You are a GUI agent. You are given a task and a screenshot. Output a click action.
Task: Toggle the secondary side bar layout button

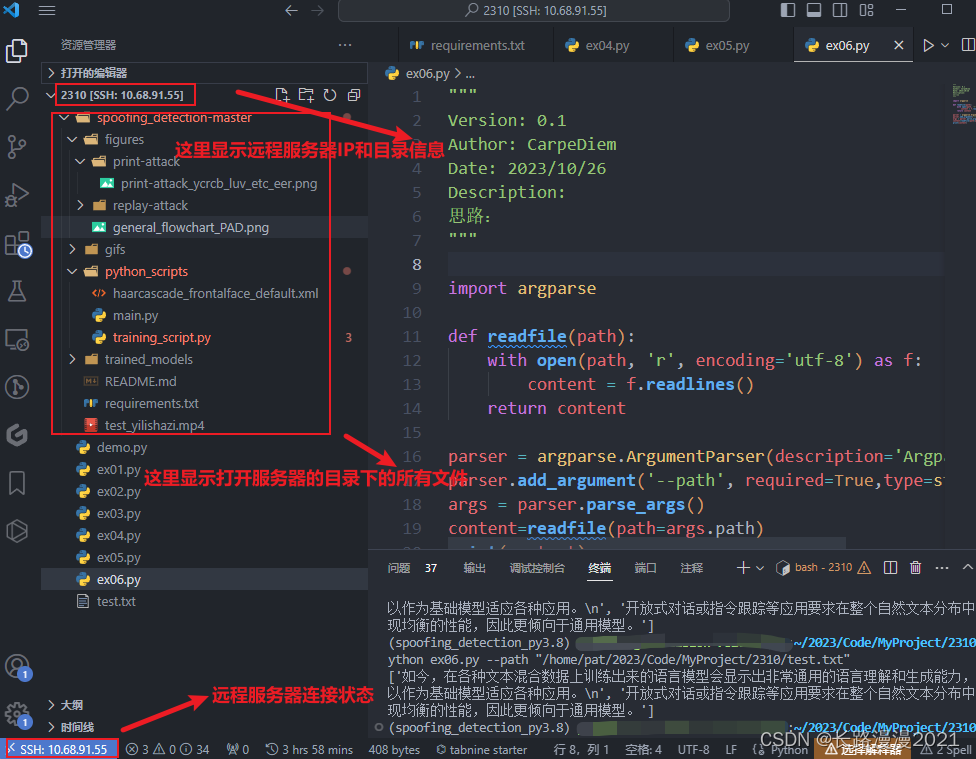(x=840, y=10)
